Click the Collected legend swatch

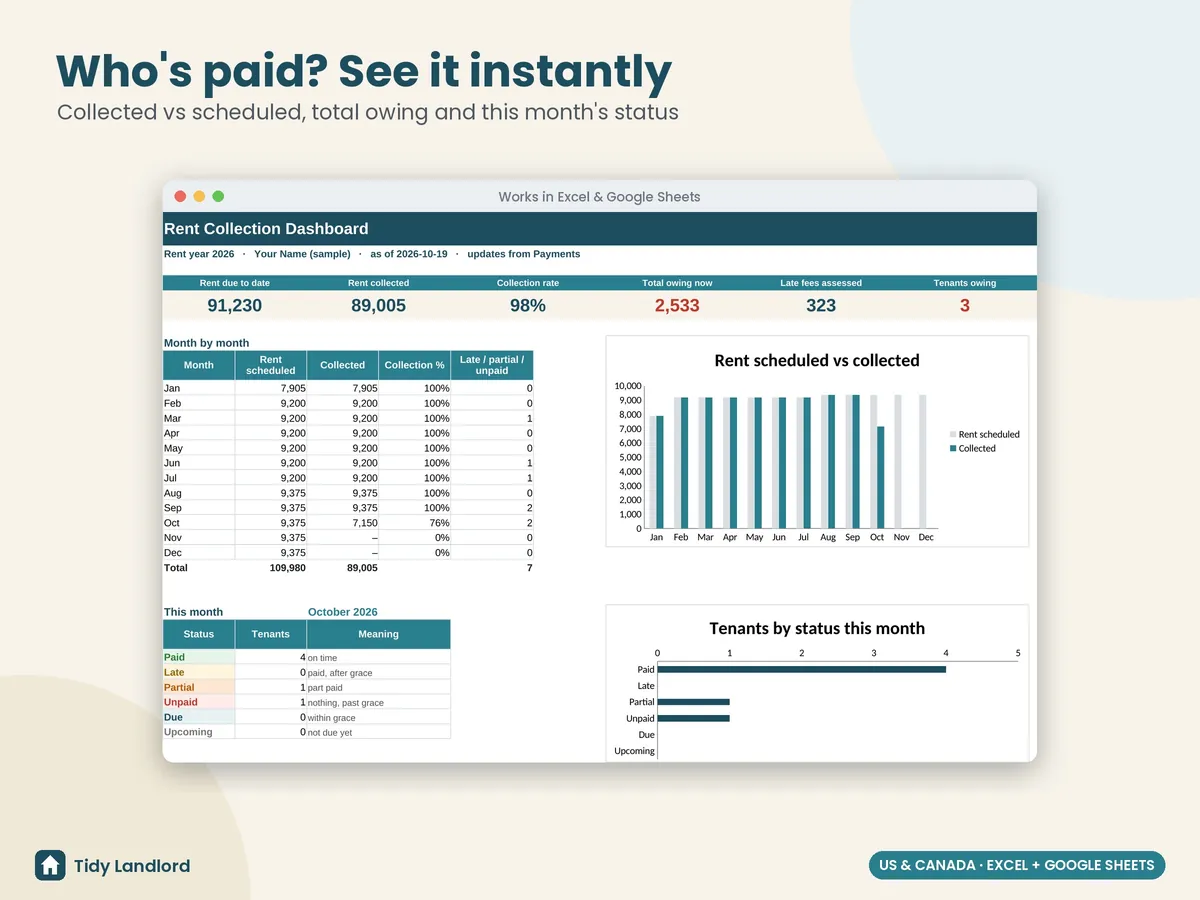point(952,449)
